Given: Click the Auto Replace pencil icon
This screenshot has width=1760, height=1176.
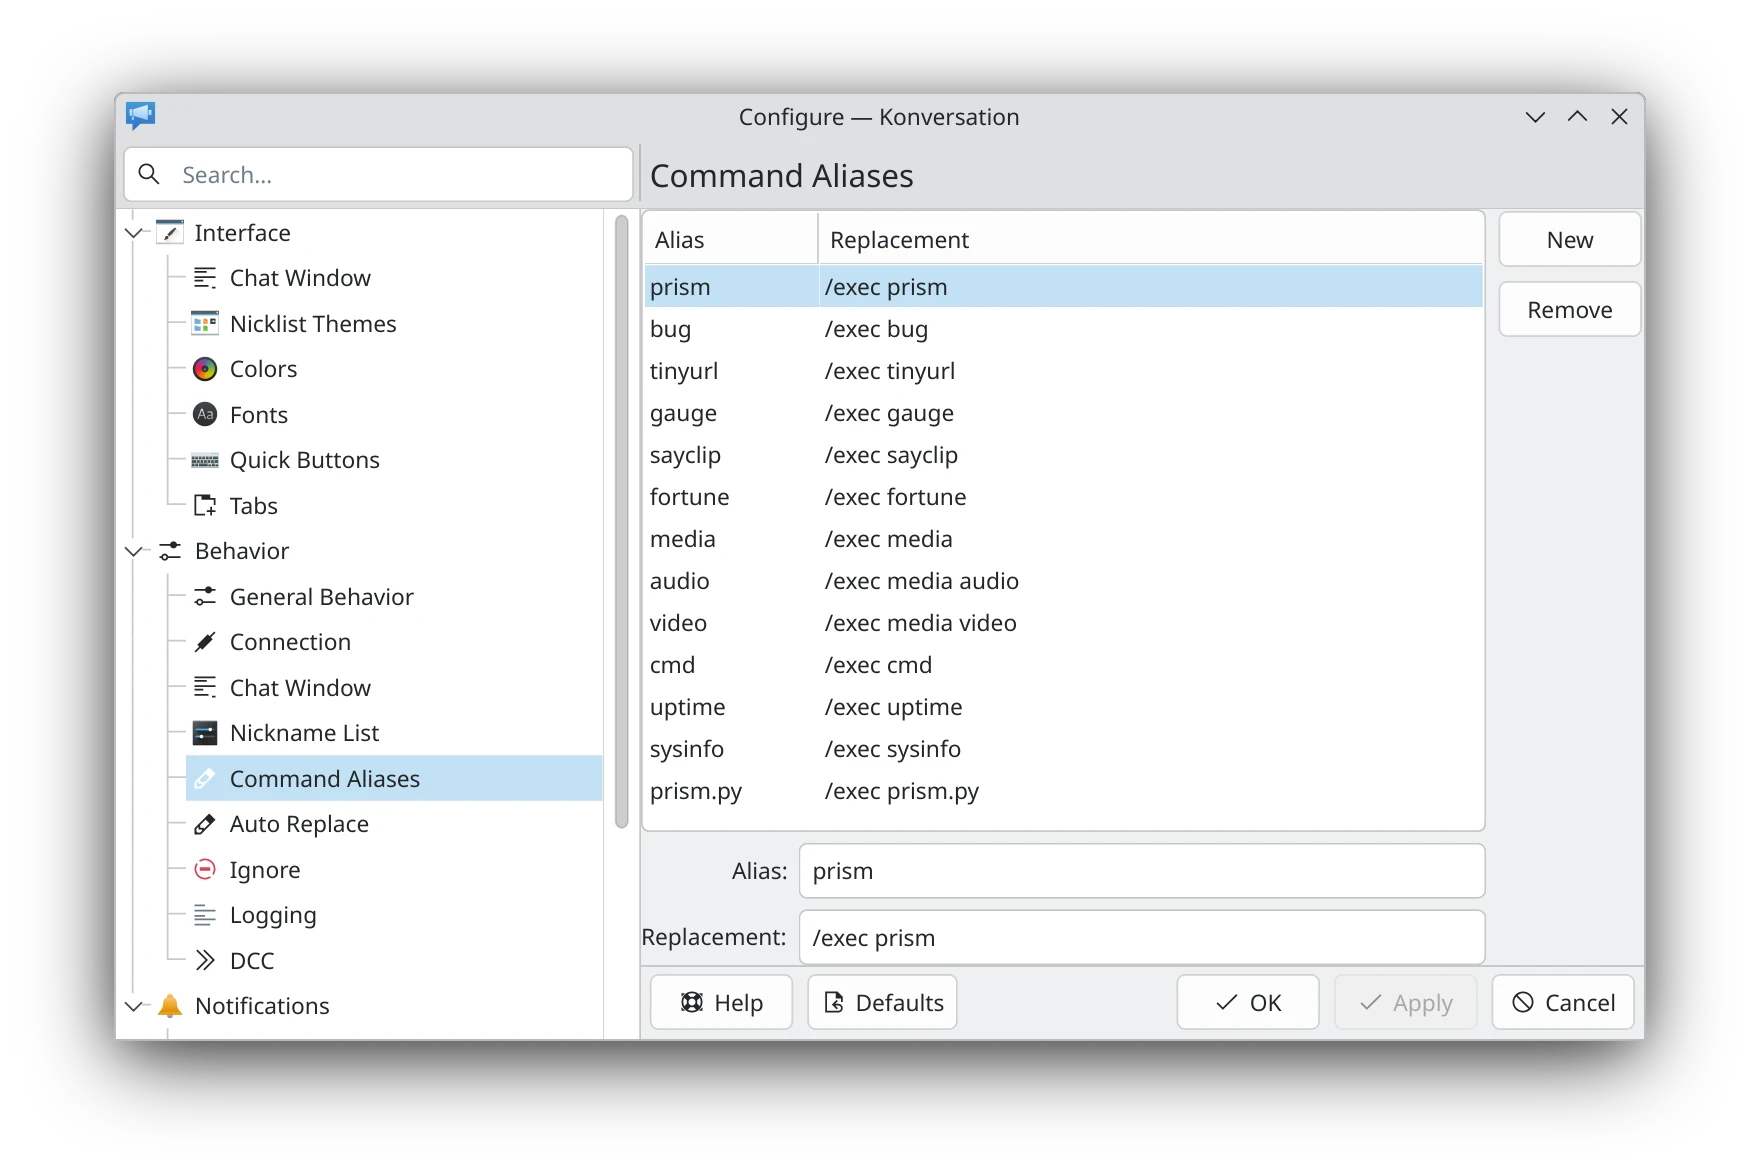Looking at the screenshot, I should (x=205, y=824).
